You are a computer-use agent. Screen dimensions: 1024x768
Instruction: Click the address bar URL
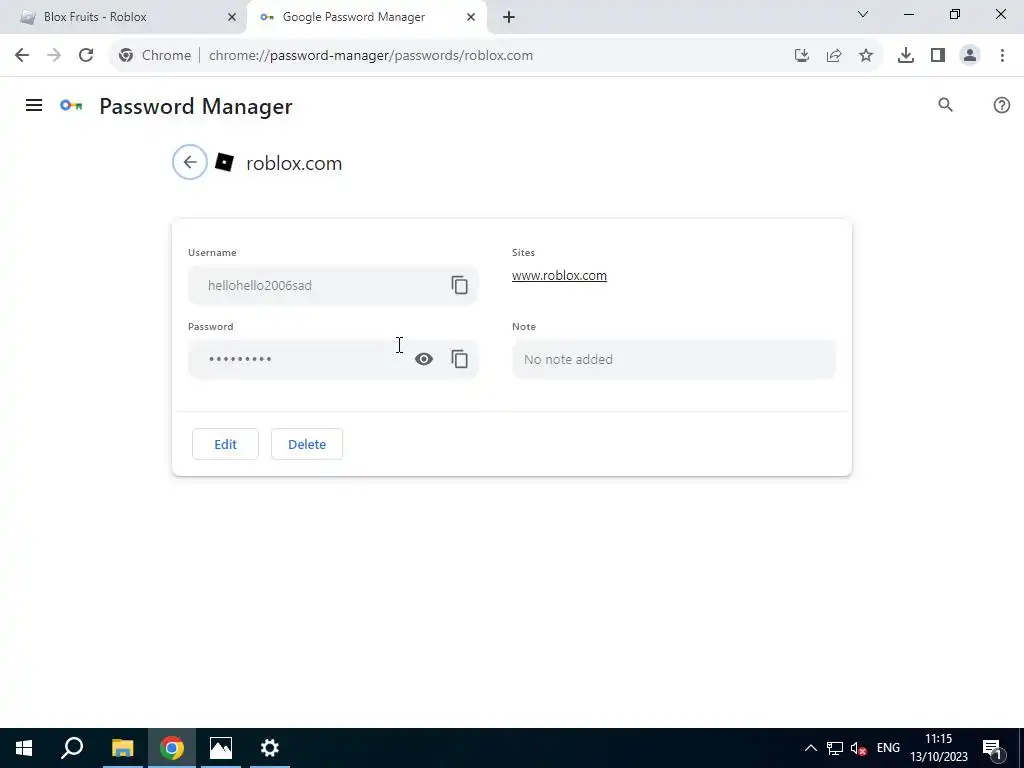point(370,55)
